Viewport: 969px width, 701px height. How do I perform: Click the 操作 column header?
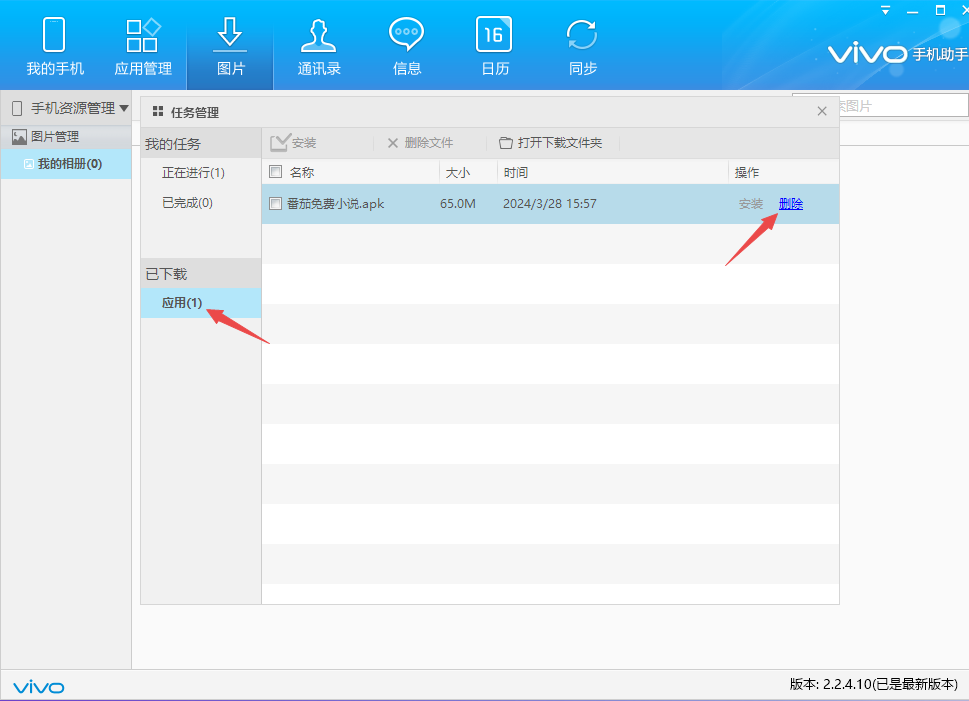coord(747,172)
